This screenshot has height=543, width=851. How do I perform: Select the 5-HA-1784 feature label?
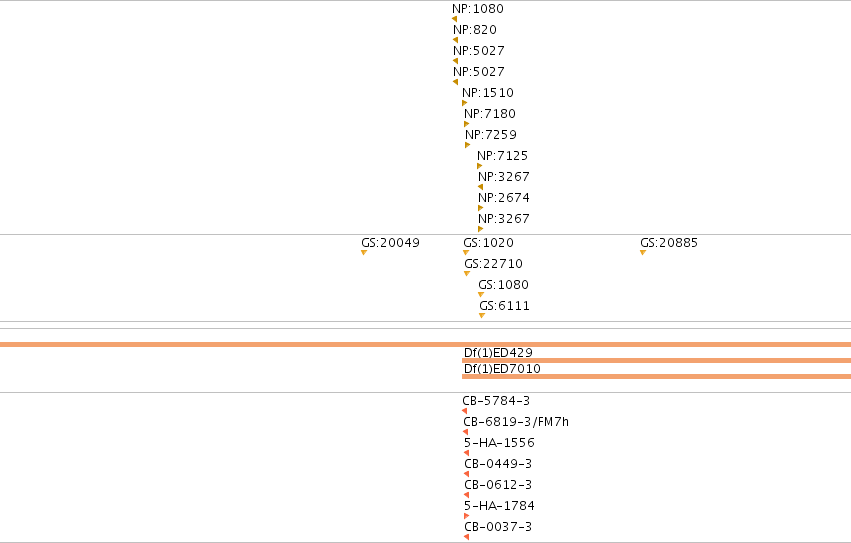pyautogui.click(x=499, y=506)
